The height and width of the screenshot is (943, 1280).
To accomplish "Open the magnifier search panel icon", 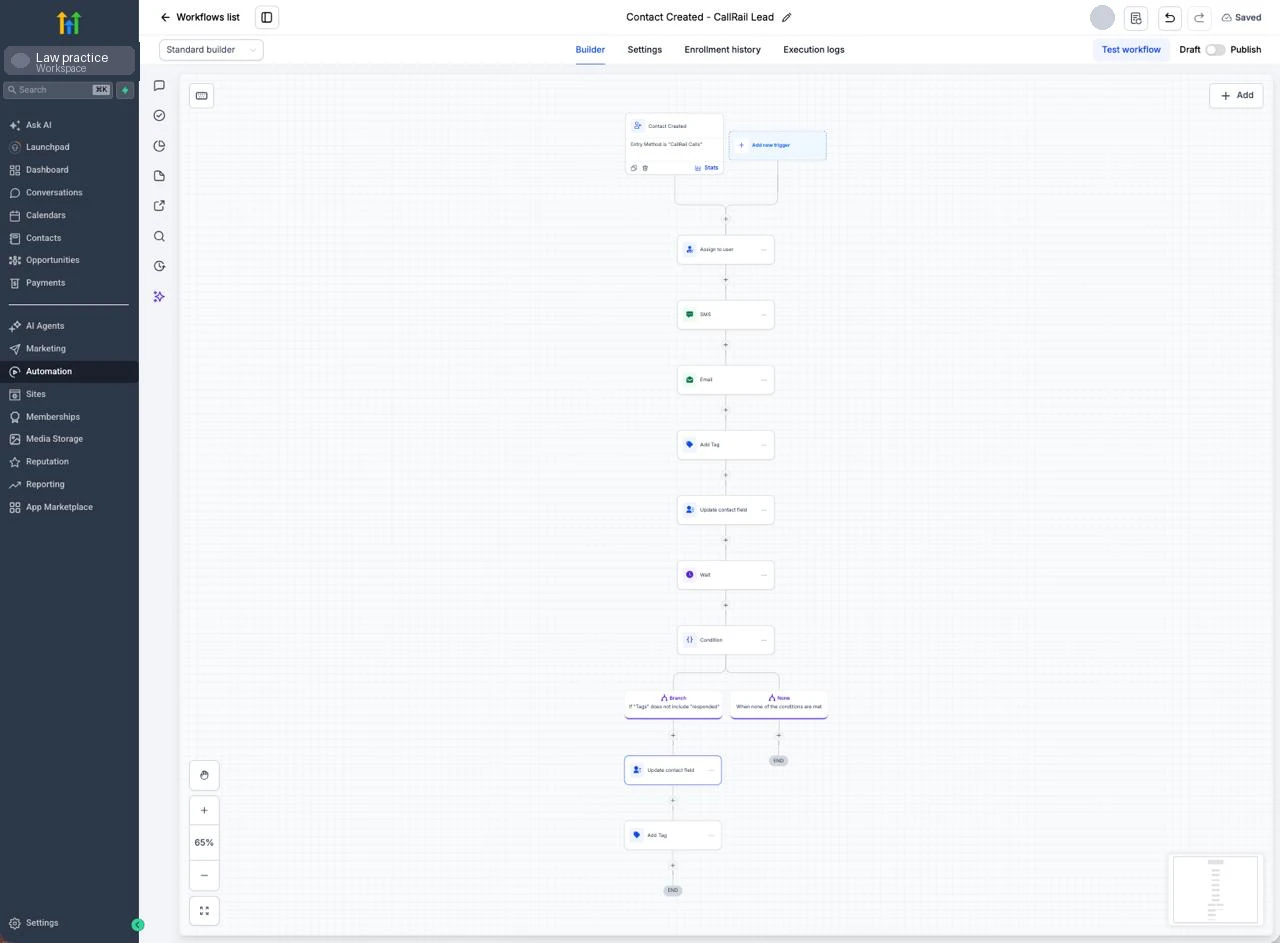I will pos(159,236).
